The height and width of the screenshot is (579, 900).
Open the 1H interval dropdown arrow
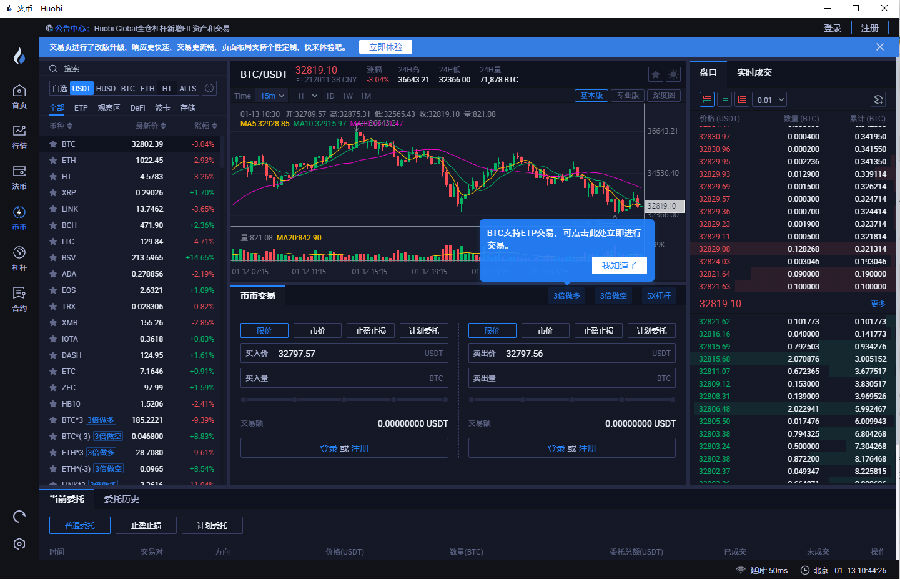[315, 96]
